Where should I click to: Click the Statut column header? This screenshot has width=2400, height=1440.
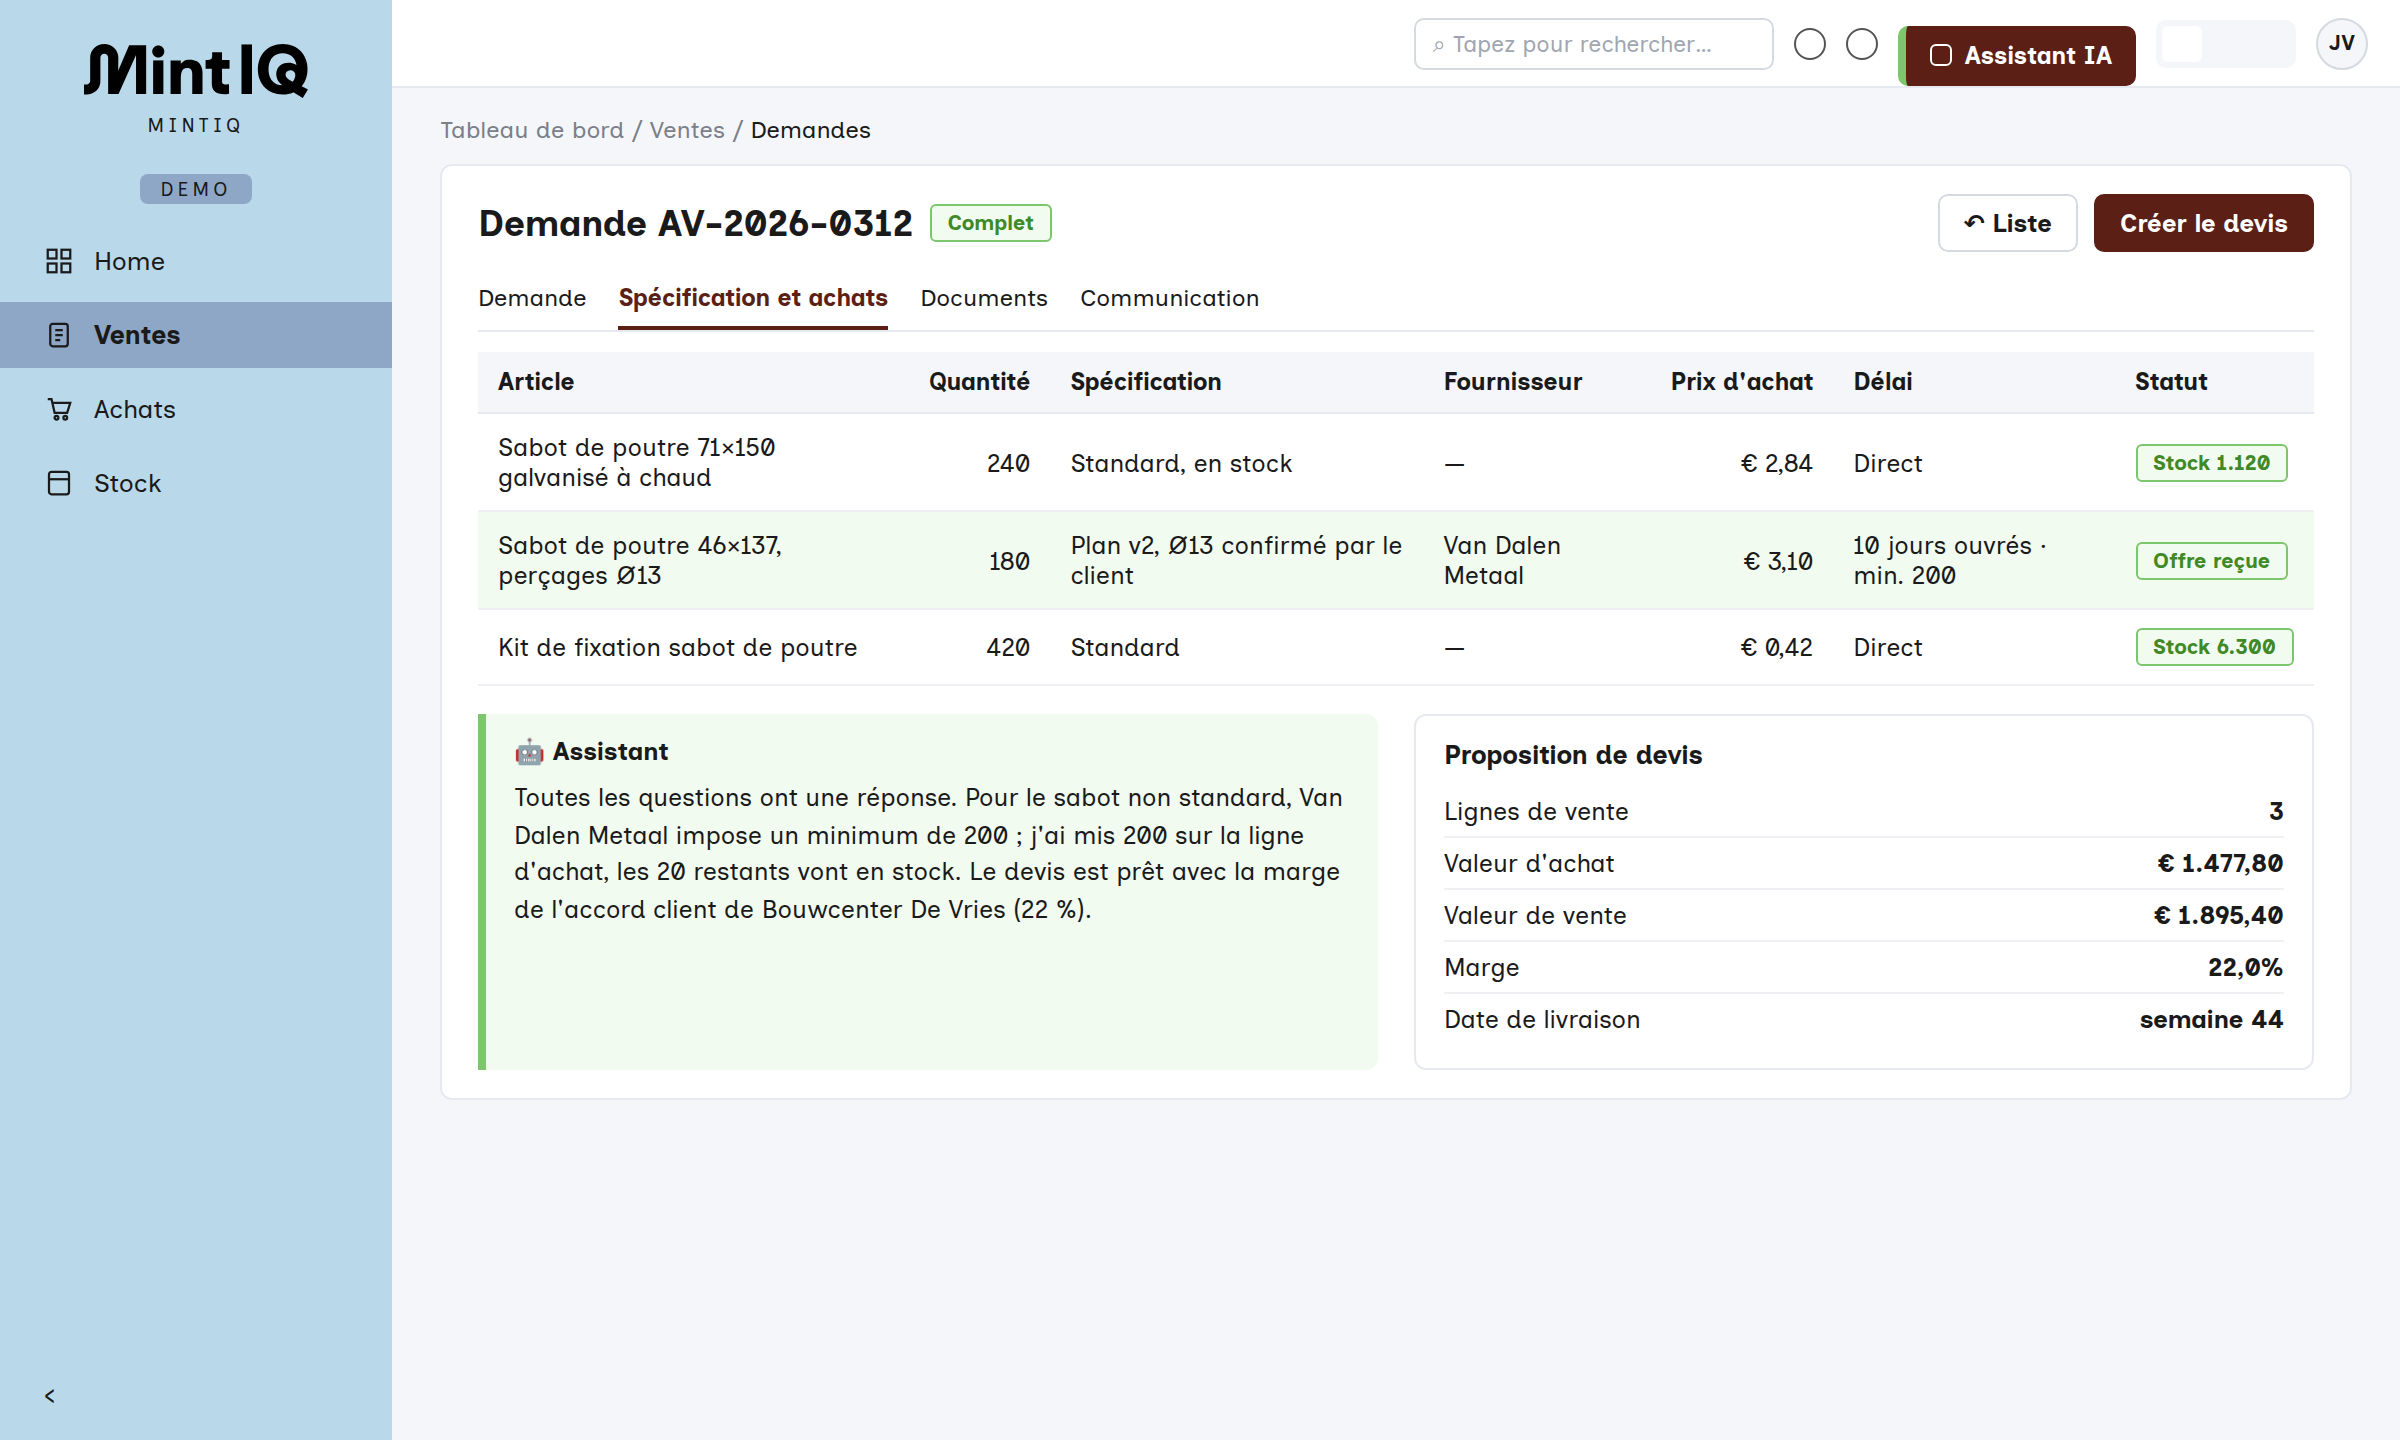click(2170, 381)
